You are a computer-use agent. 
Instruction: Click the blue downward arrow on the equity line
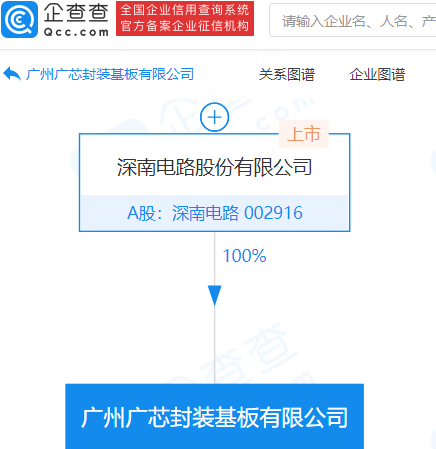[x=215, y=296]
